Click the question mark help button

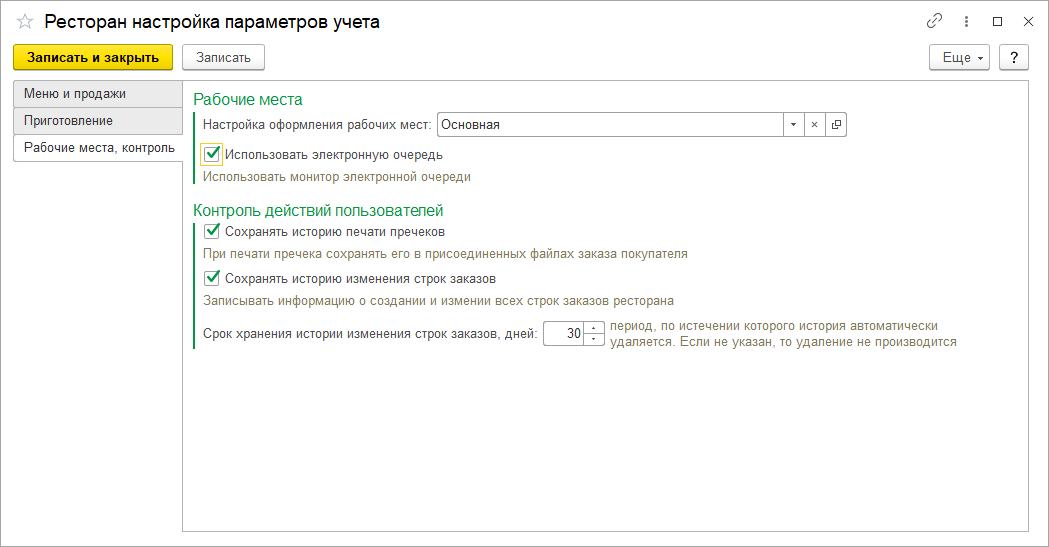[1014, 57]
